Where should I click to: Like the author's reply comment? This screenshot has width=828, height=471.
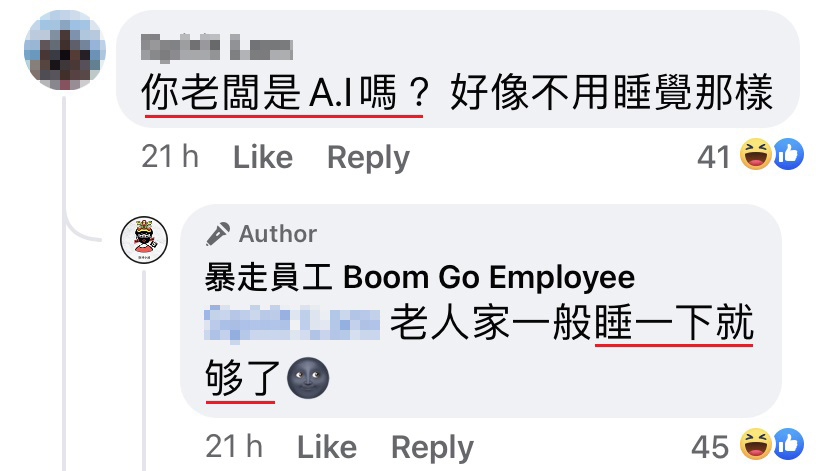point(327,447)
